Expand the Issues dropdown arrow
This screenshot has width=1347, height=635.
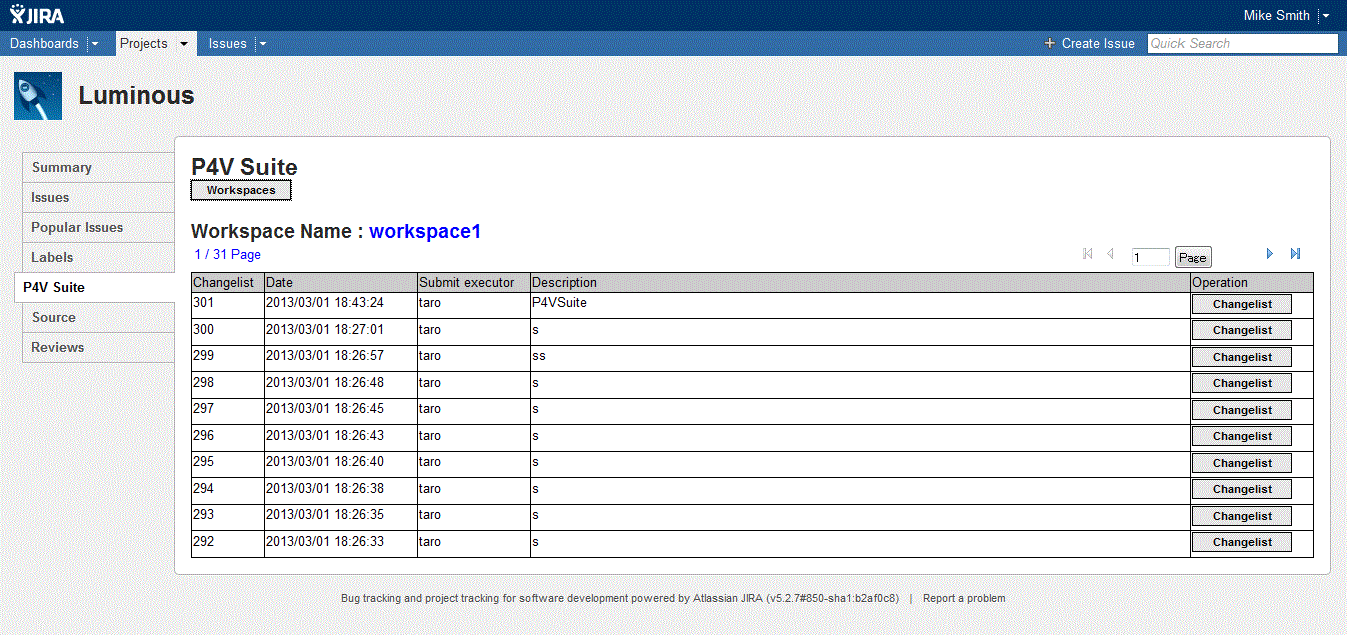(x=263, y=44)
